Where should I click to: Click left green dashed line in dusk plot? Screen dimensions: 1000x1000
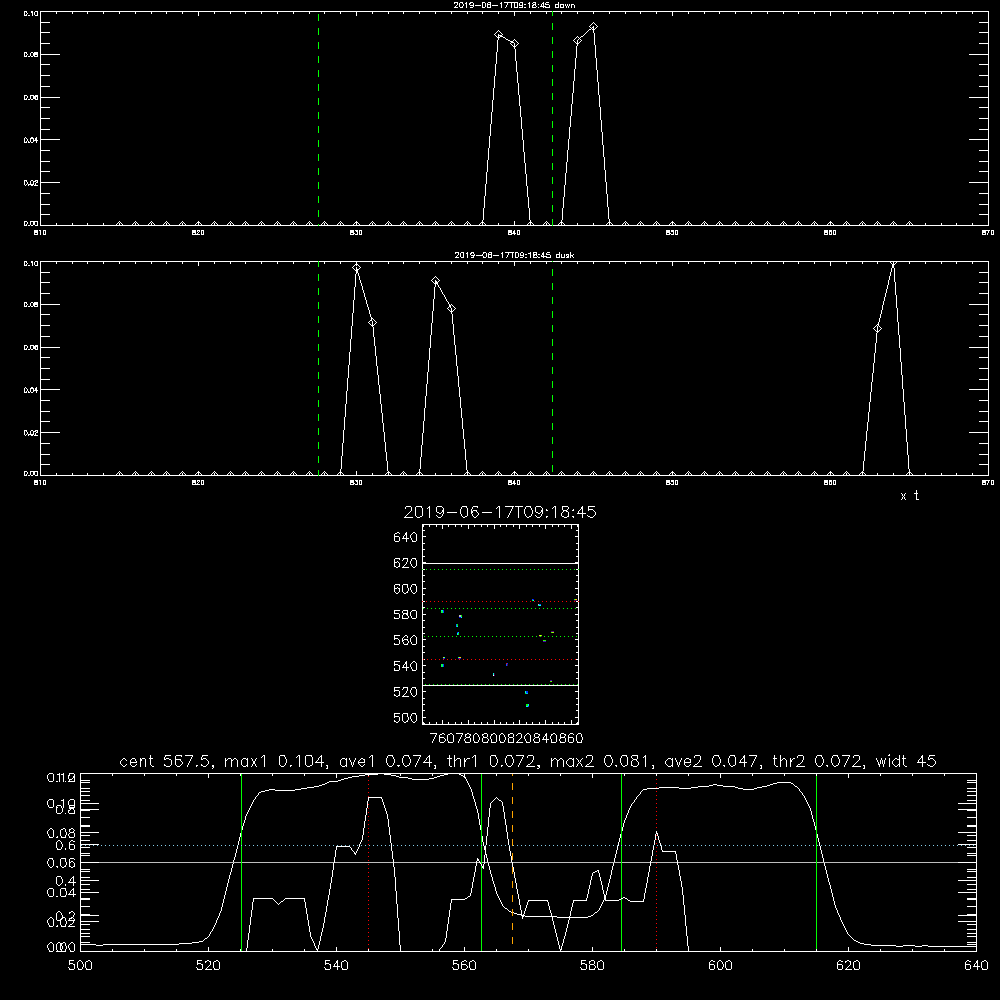[318, 368]
